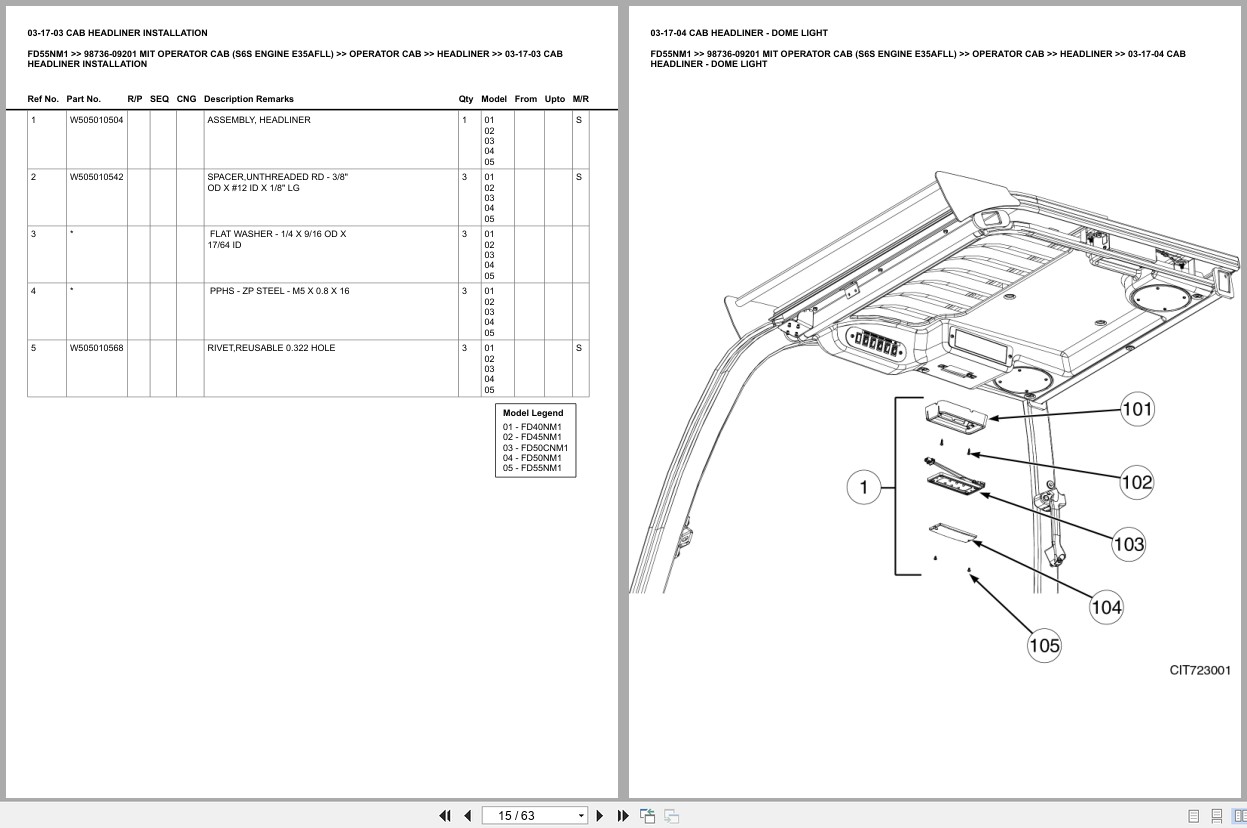This screenshot has width=1247, height=828.
Task: Click the 03-17-03 CAB HEADLINER INSTALLATION title
Action: [117, 33]
